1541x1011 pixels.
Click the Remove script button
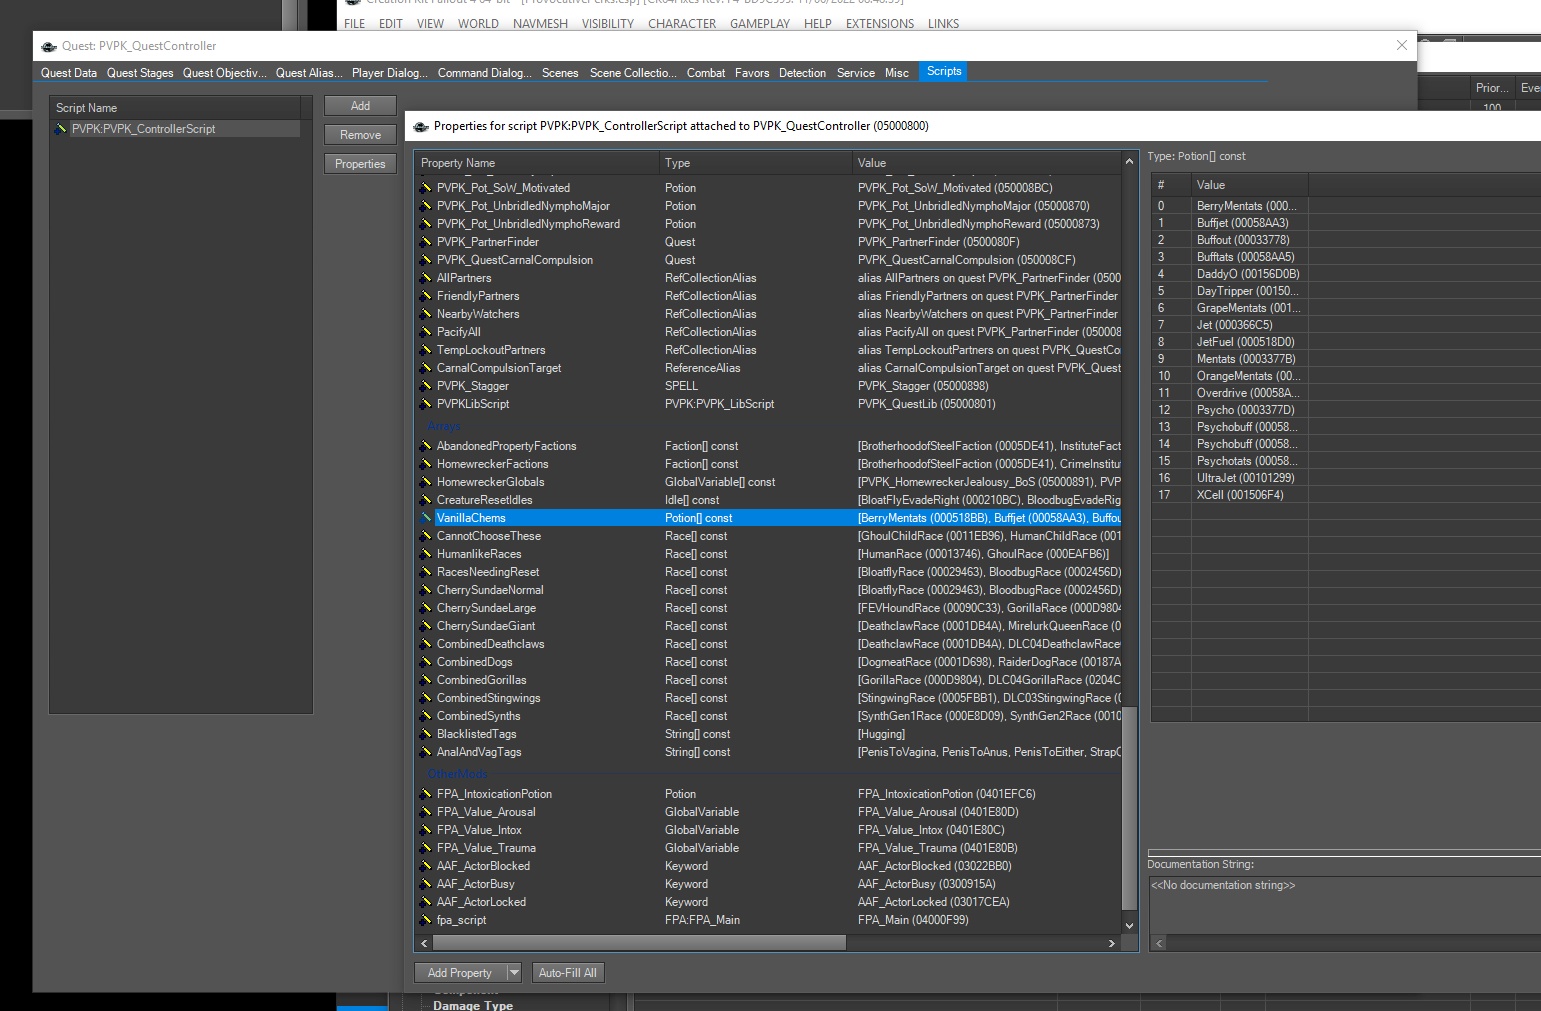point(360,135)
